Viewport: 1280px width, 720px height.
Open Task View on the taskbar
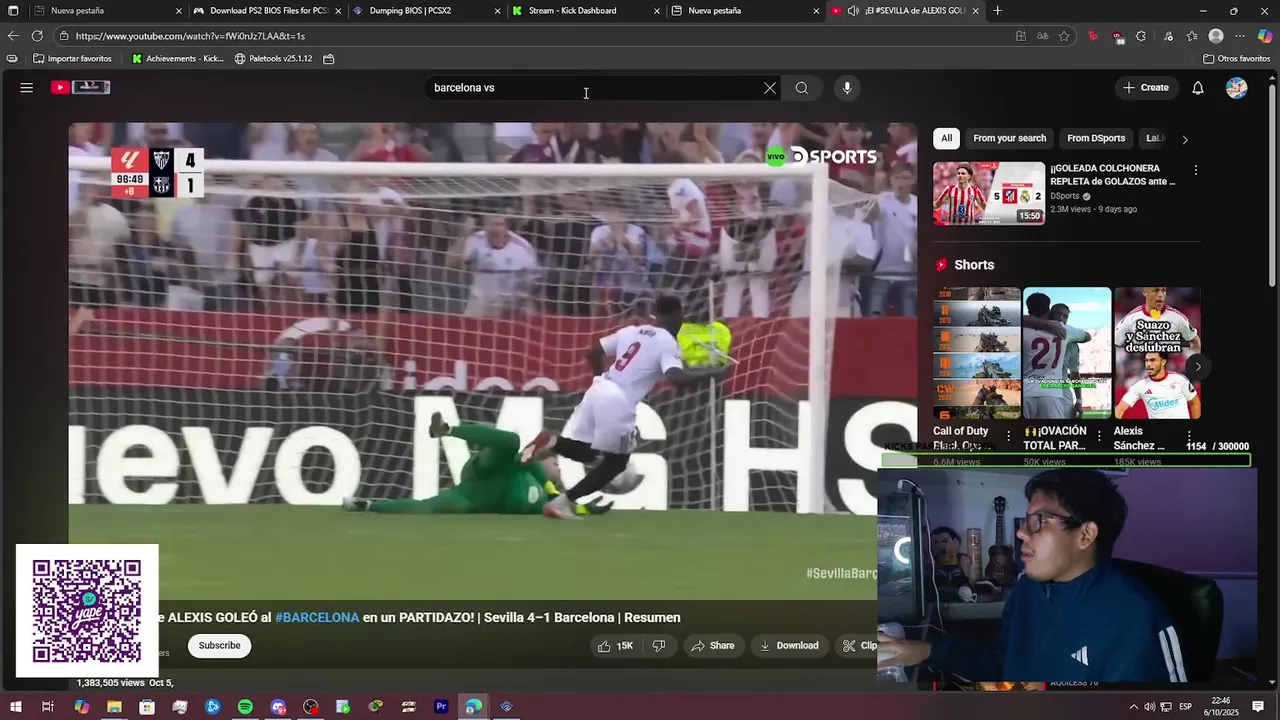48,707
